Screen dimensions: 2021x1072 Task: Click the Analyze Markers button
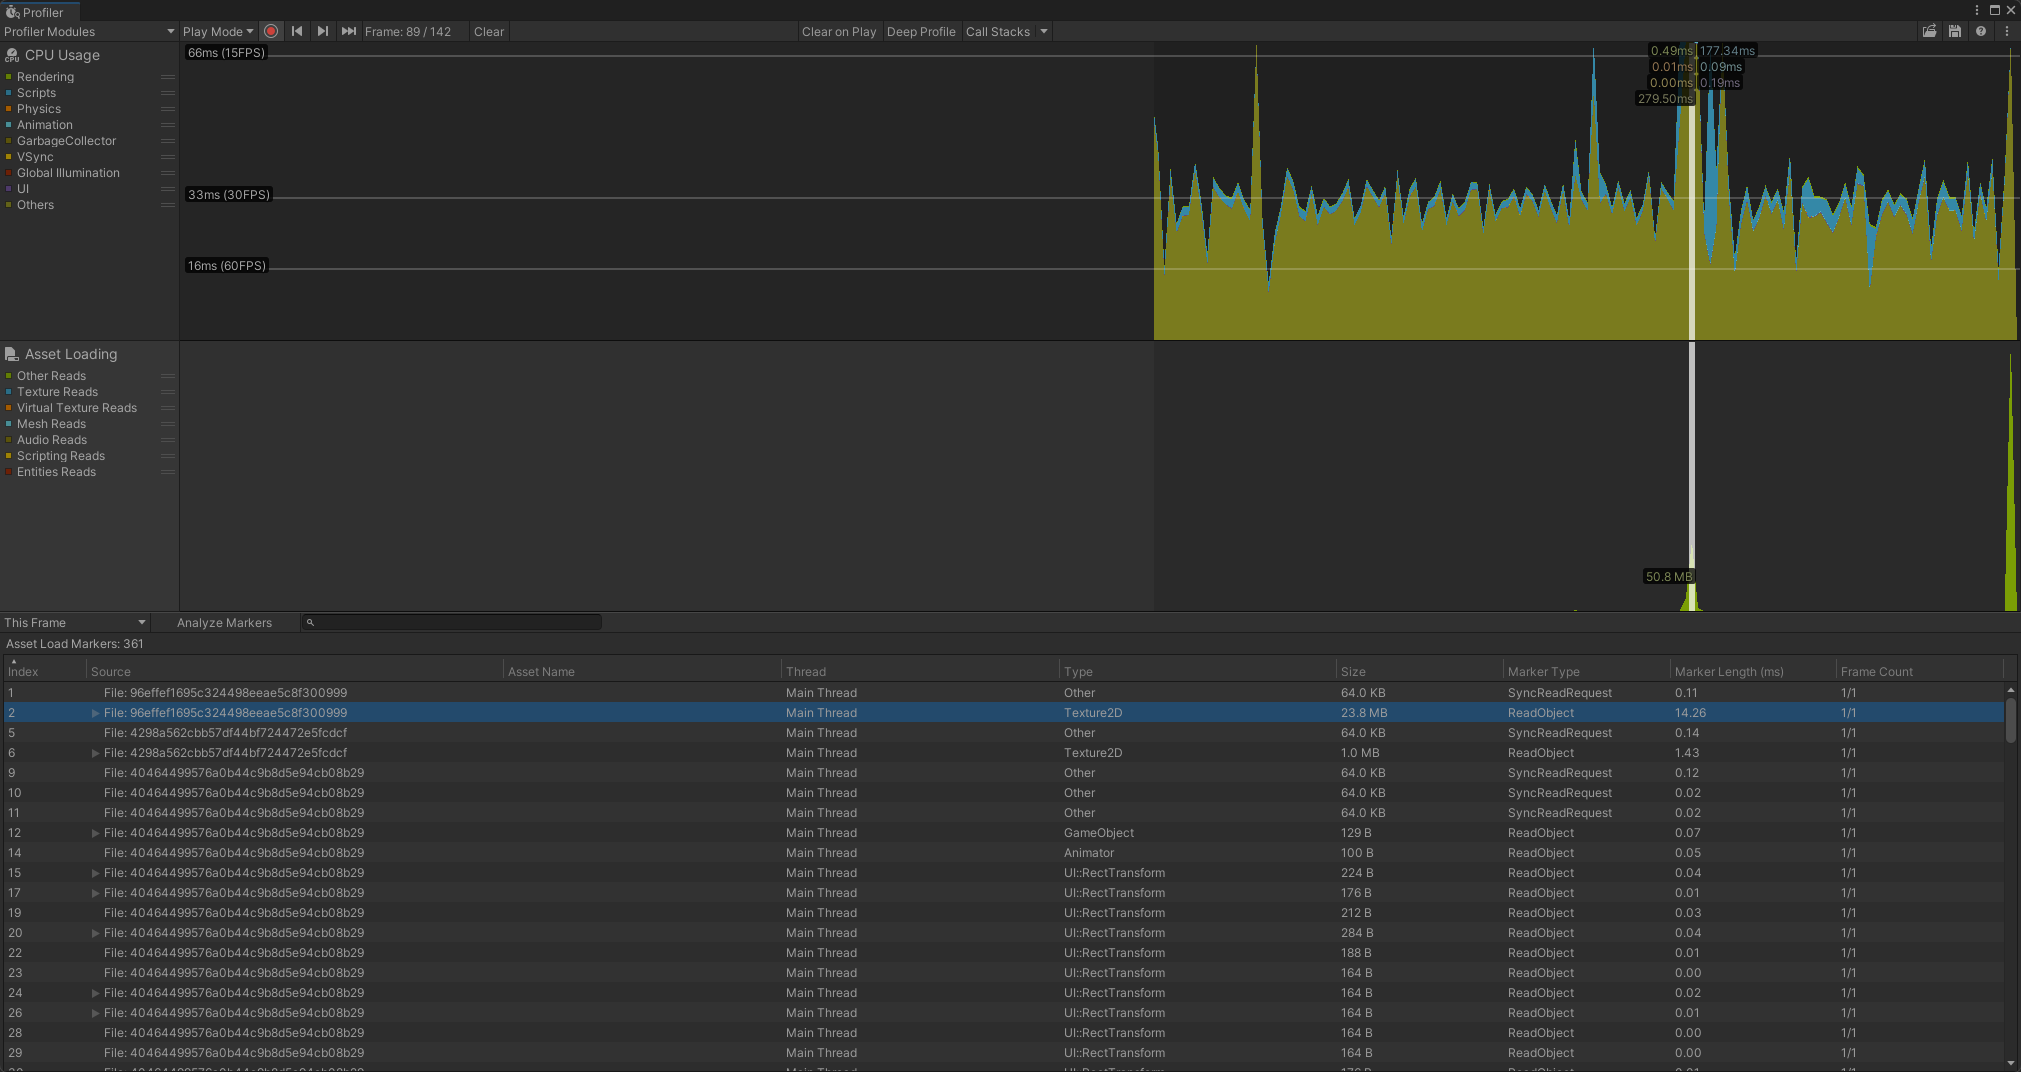[x=224, y=623]
